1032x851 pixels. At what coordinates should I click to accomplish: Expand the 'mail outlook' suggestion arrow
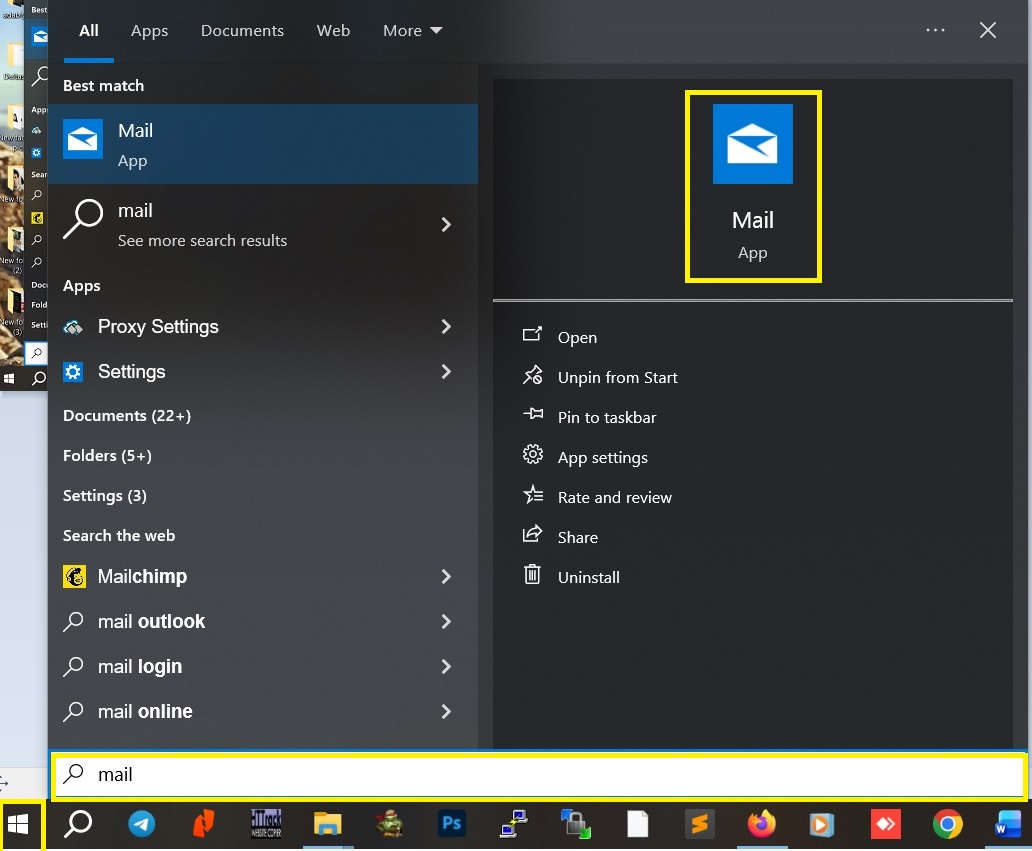pyautogui.click(x=446, y=622)
